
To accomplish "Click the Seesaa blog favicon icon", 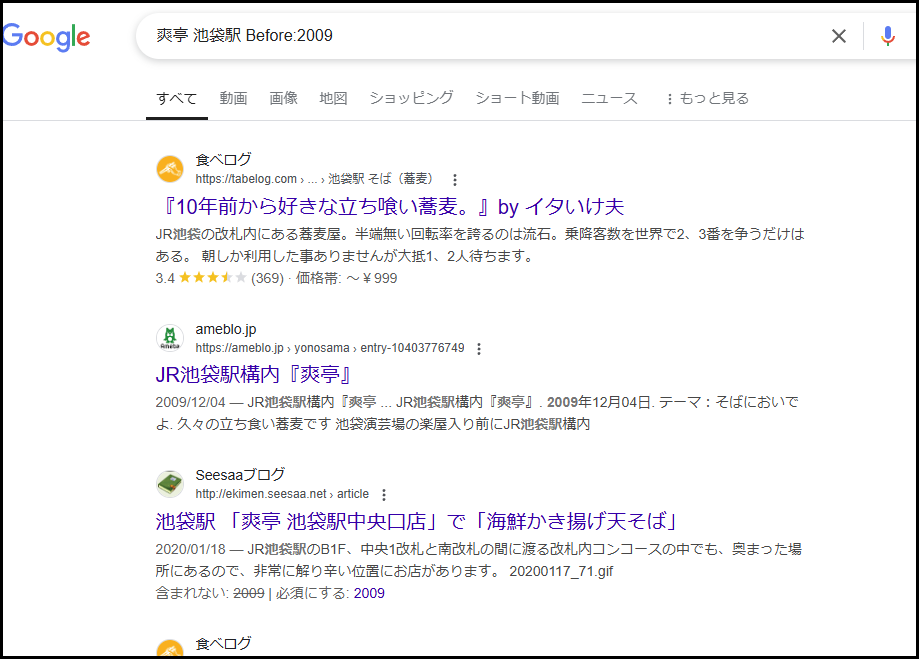I will point(170,484).
